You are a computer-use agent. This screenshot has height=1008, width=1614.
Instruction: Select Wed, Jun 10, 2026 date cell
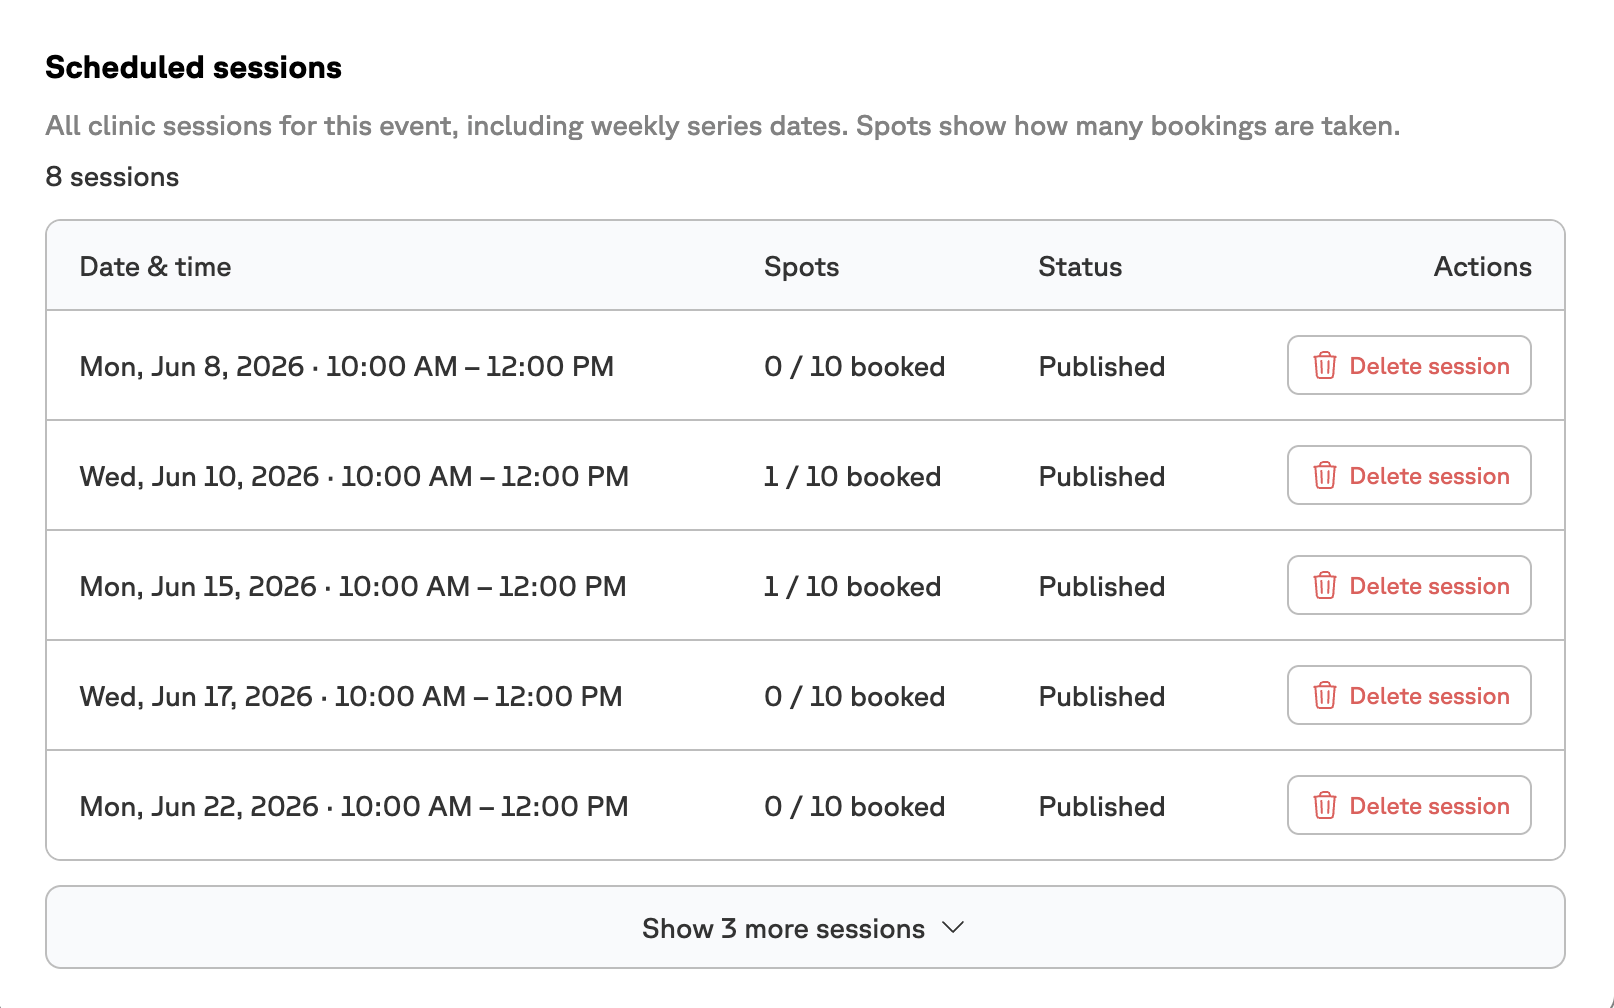click(354, 476)
